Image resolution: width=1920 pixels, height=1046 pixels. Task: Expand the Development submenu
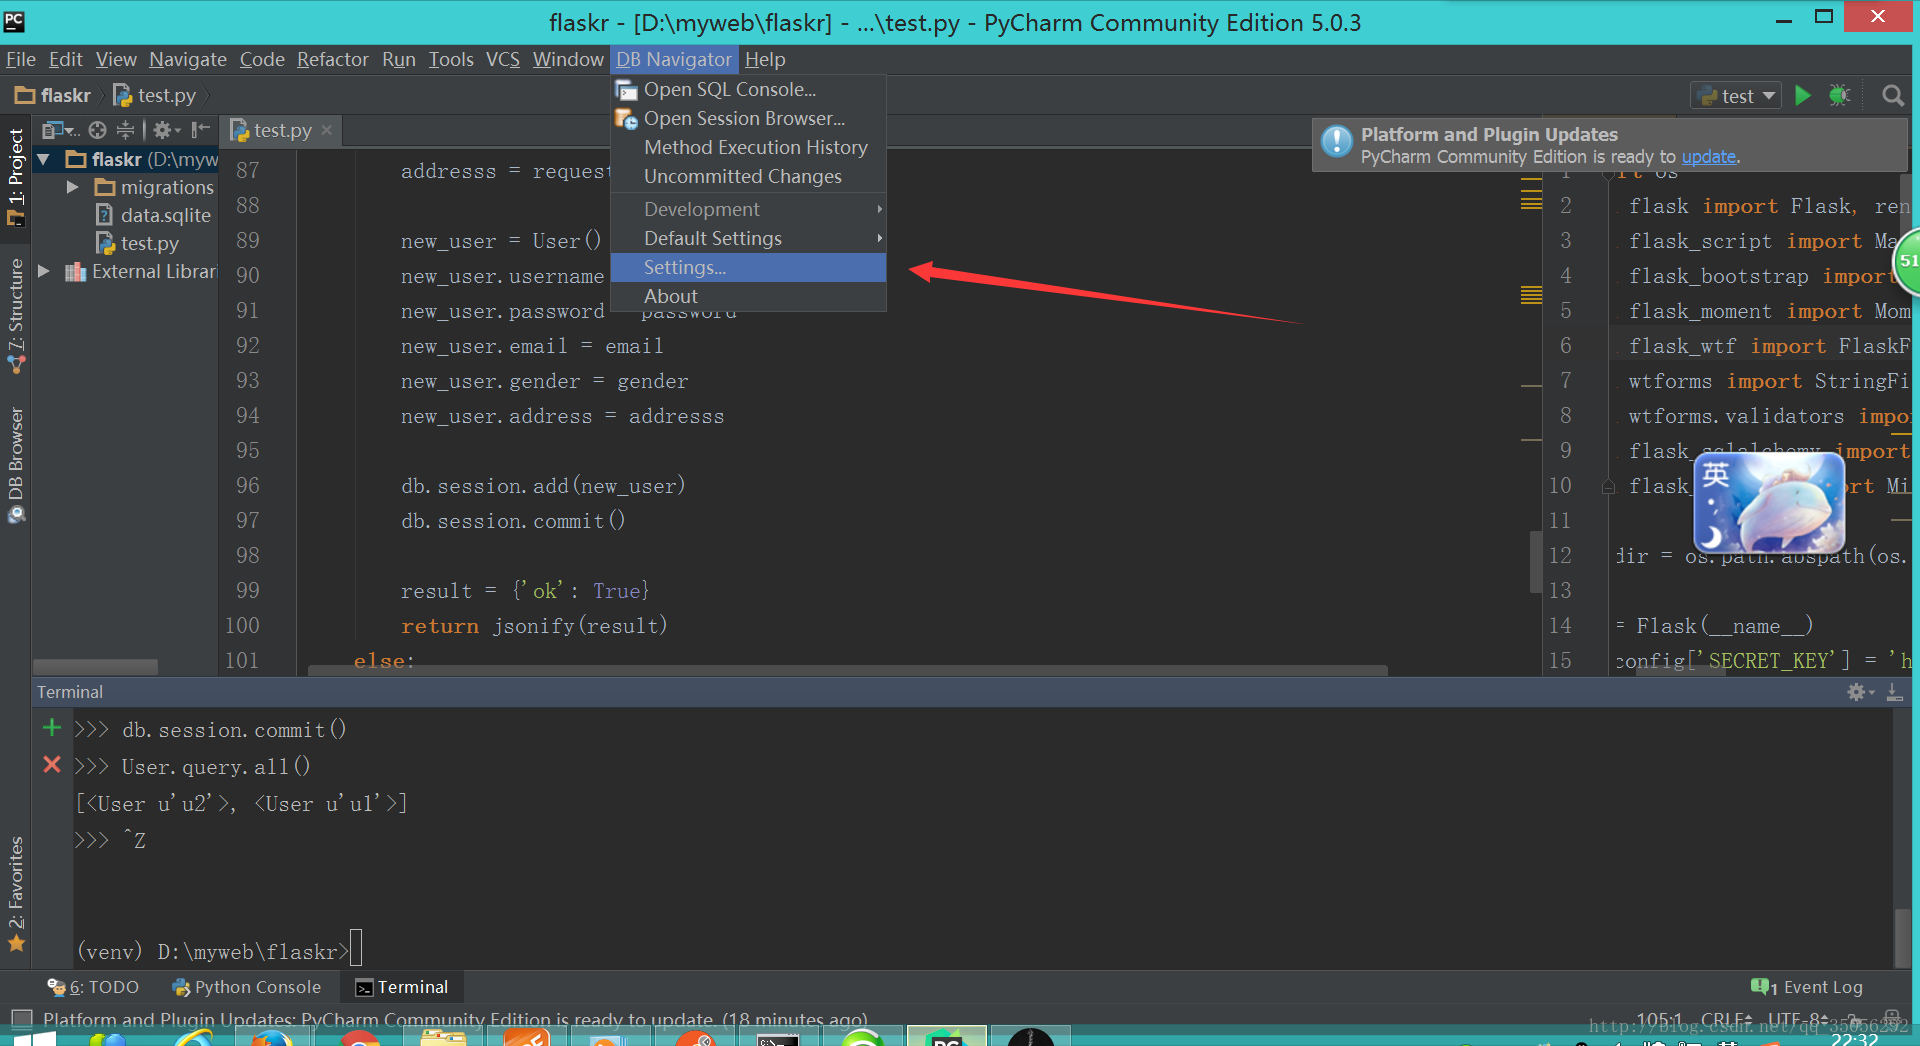[x=748, y=209]
